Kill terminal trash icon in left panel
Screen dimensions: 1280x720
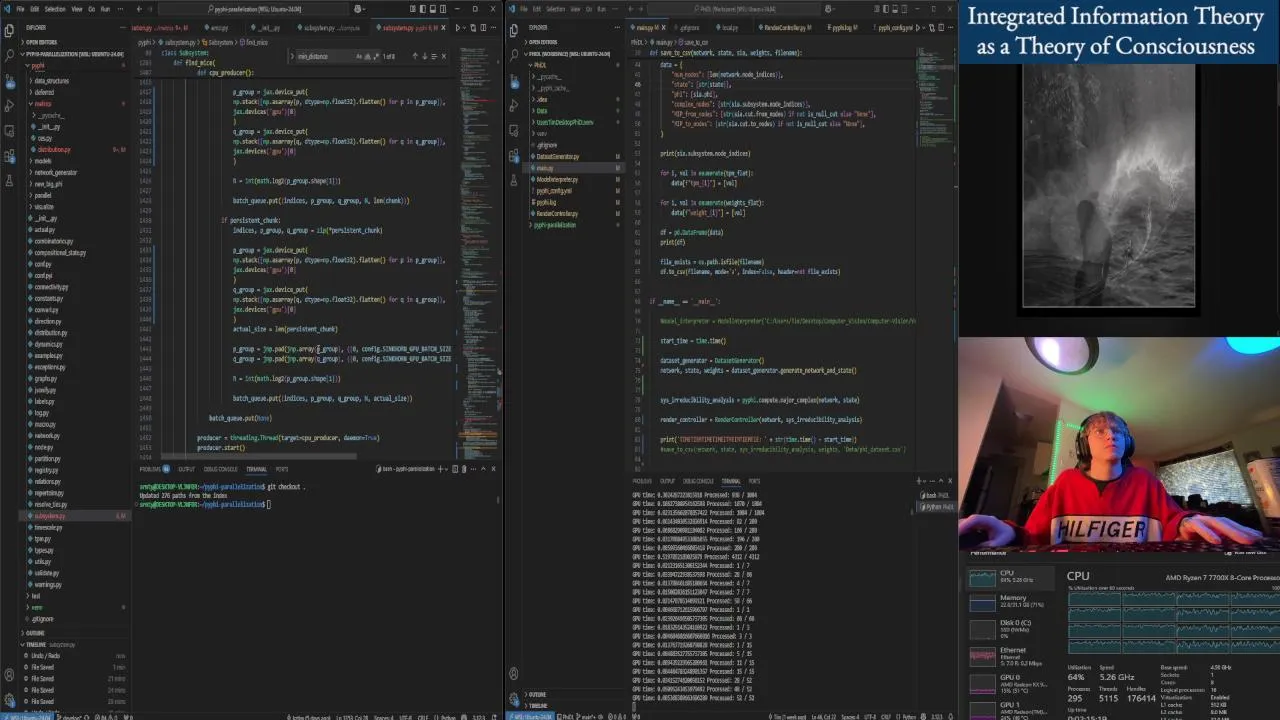click(464, 469)
